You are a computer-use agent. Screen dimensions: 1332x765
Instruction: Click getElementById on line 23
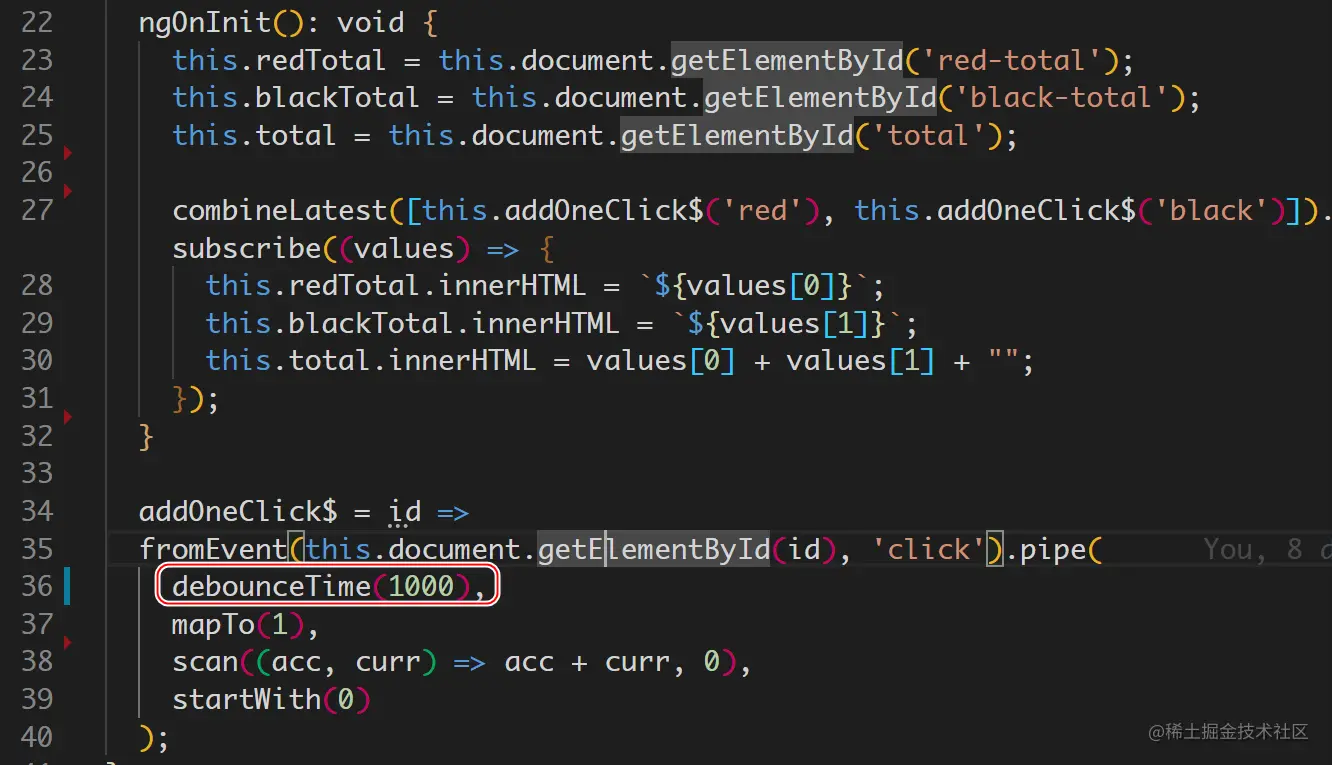point(787,60)
